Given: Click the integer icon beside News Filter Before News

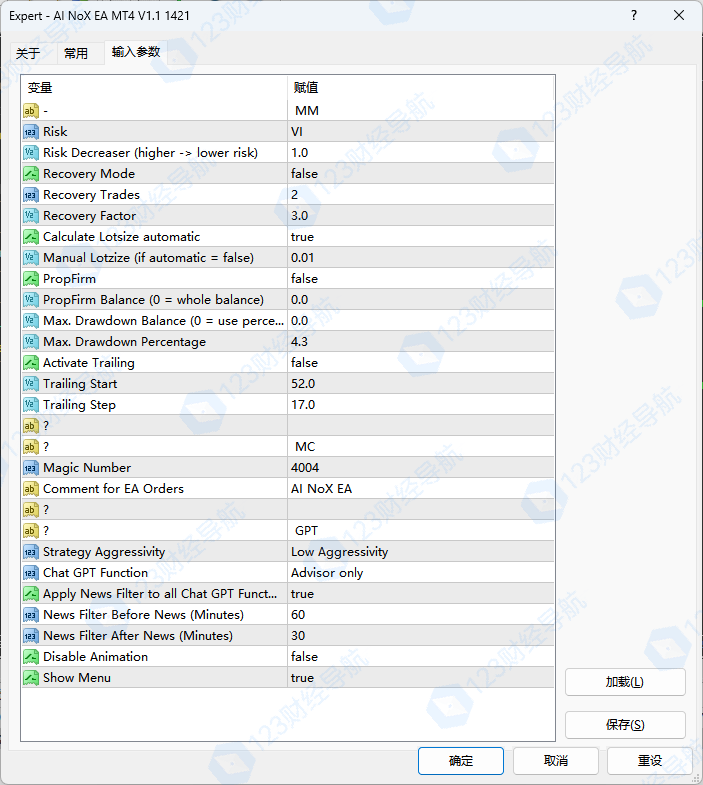Looking at the screenshot, I should pos(31,615).
